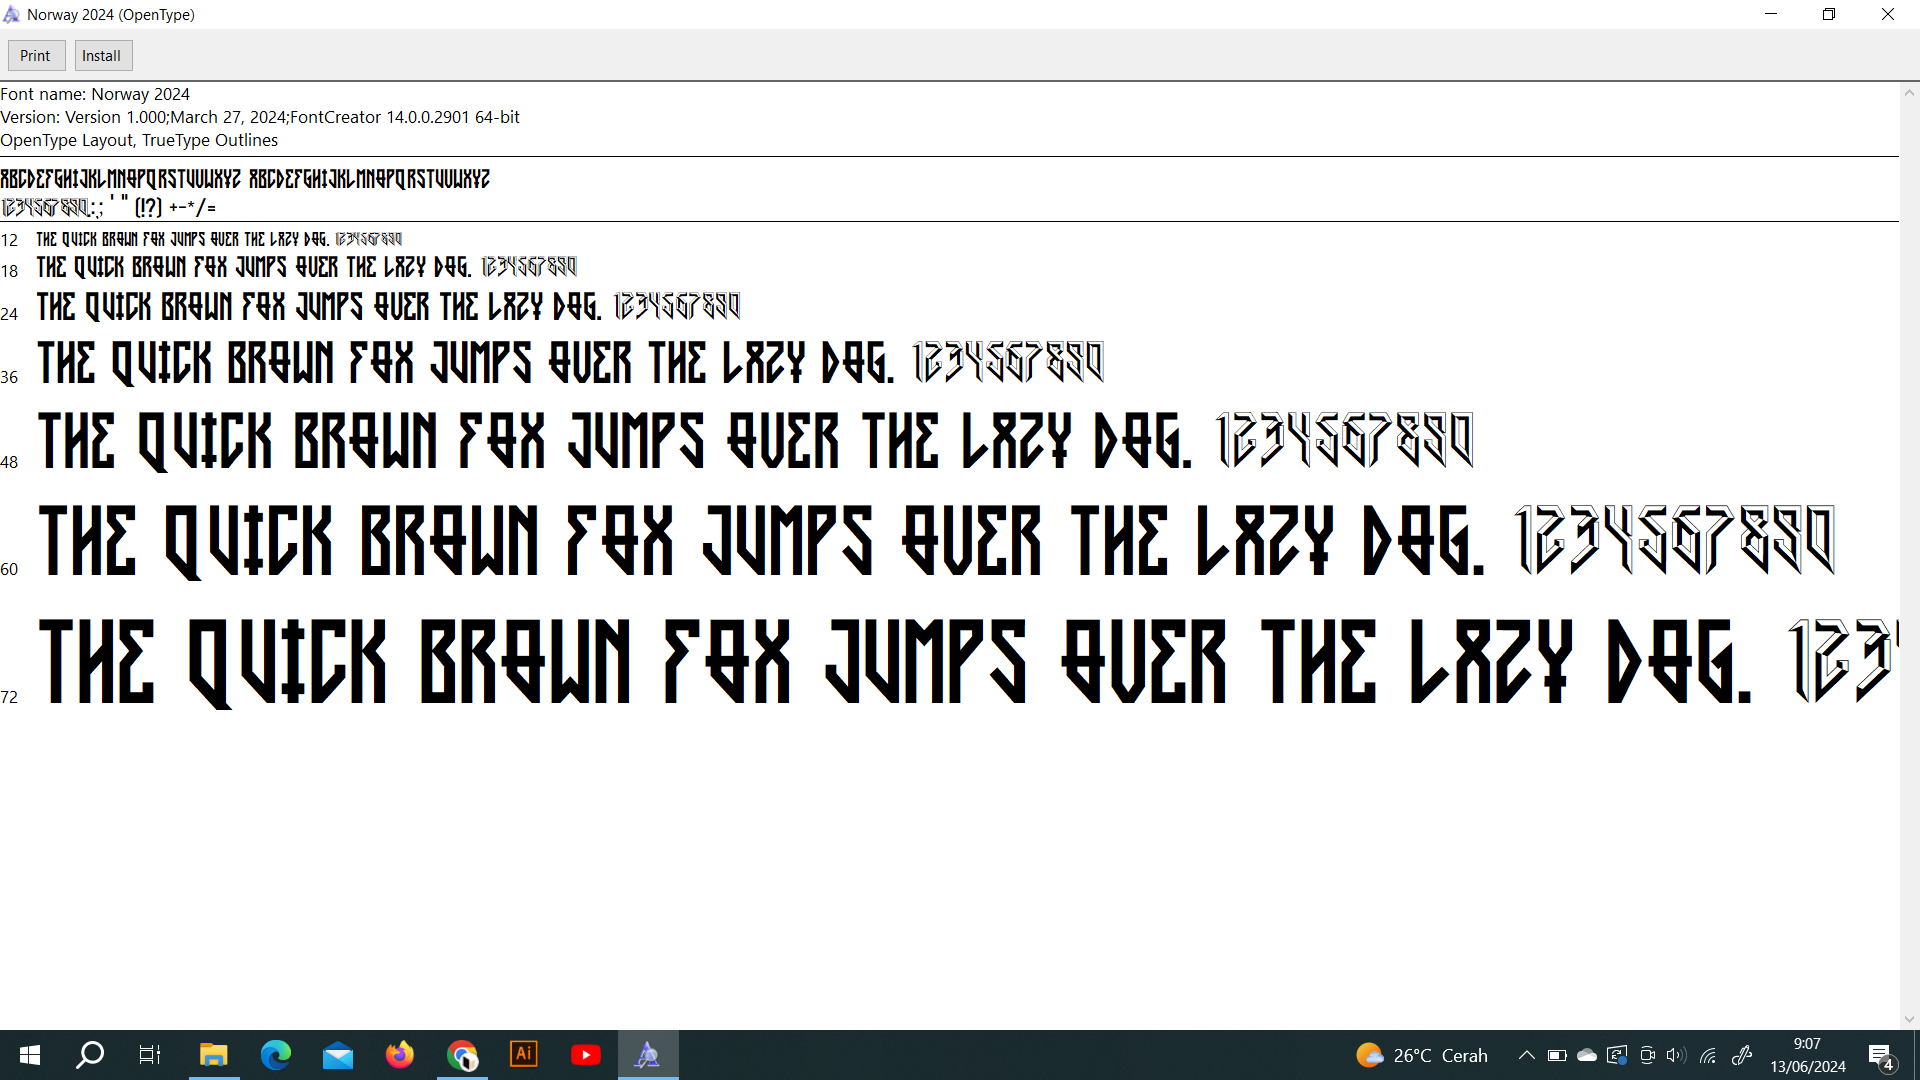1920x1080 pixels.
Task: Click the scrollbar up arrow
Action: [x=1909, y=93]
